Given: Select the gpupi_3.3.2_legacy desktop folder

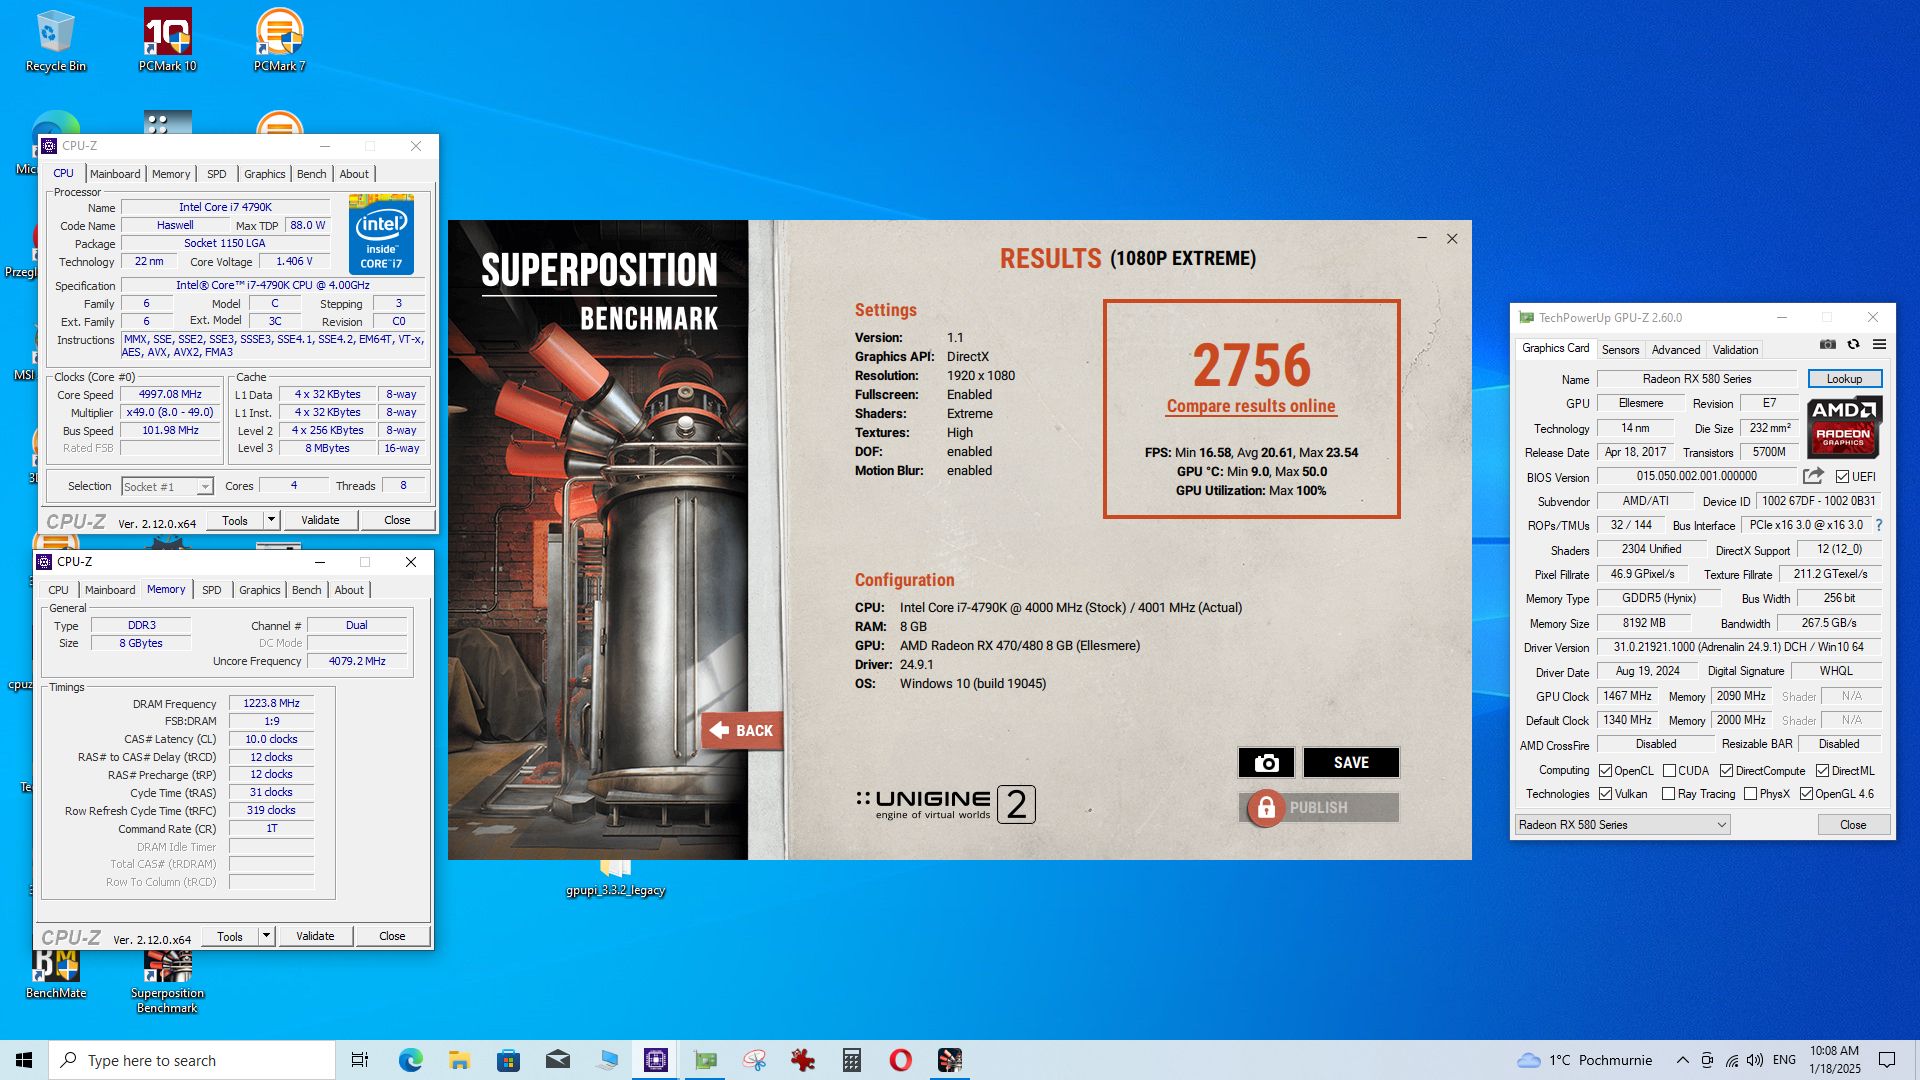Looking at the screenshot, I should (x=615, y=880).
